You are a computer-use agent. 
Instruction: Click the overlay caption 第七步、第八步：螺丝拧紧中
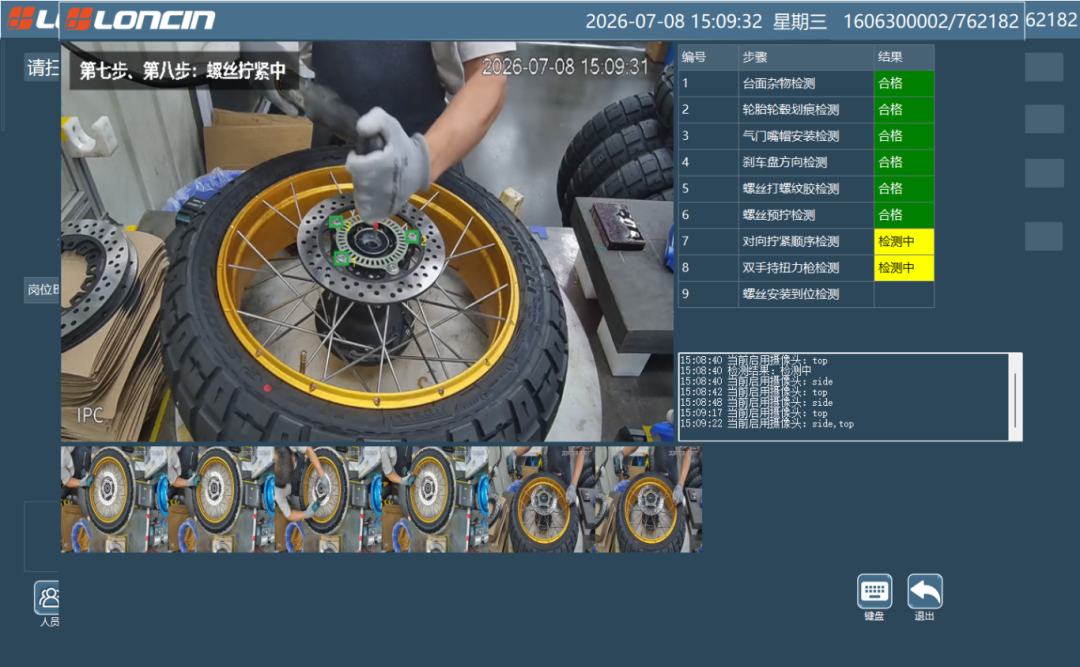[x=183, y=70]
